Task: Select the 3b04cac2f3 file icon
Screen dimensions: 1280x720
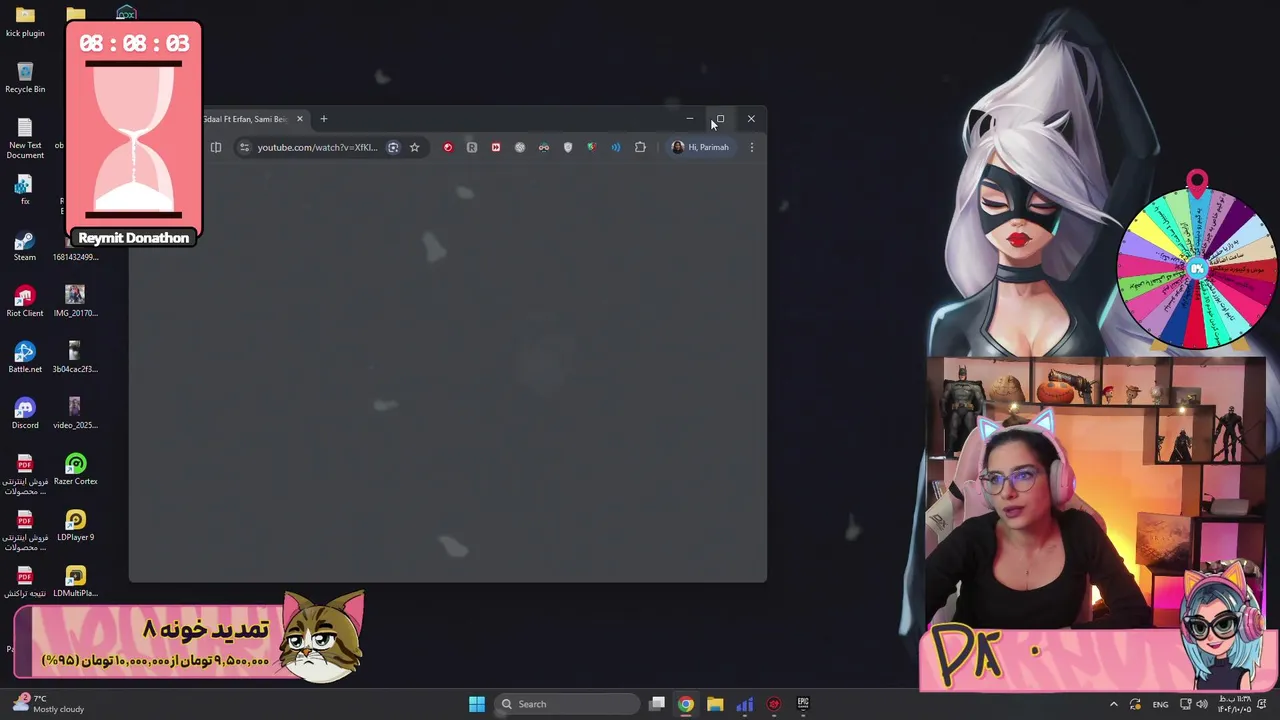Action: 75,357
